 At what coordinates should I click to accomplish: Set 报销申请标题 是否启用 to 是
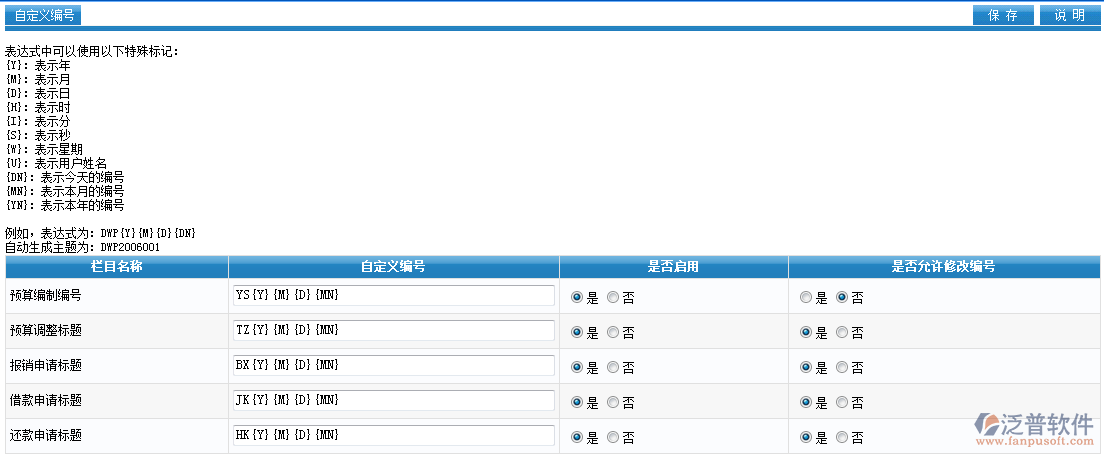tap(577, 367)
